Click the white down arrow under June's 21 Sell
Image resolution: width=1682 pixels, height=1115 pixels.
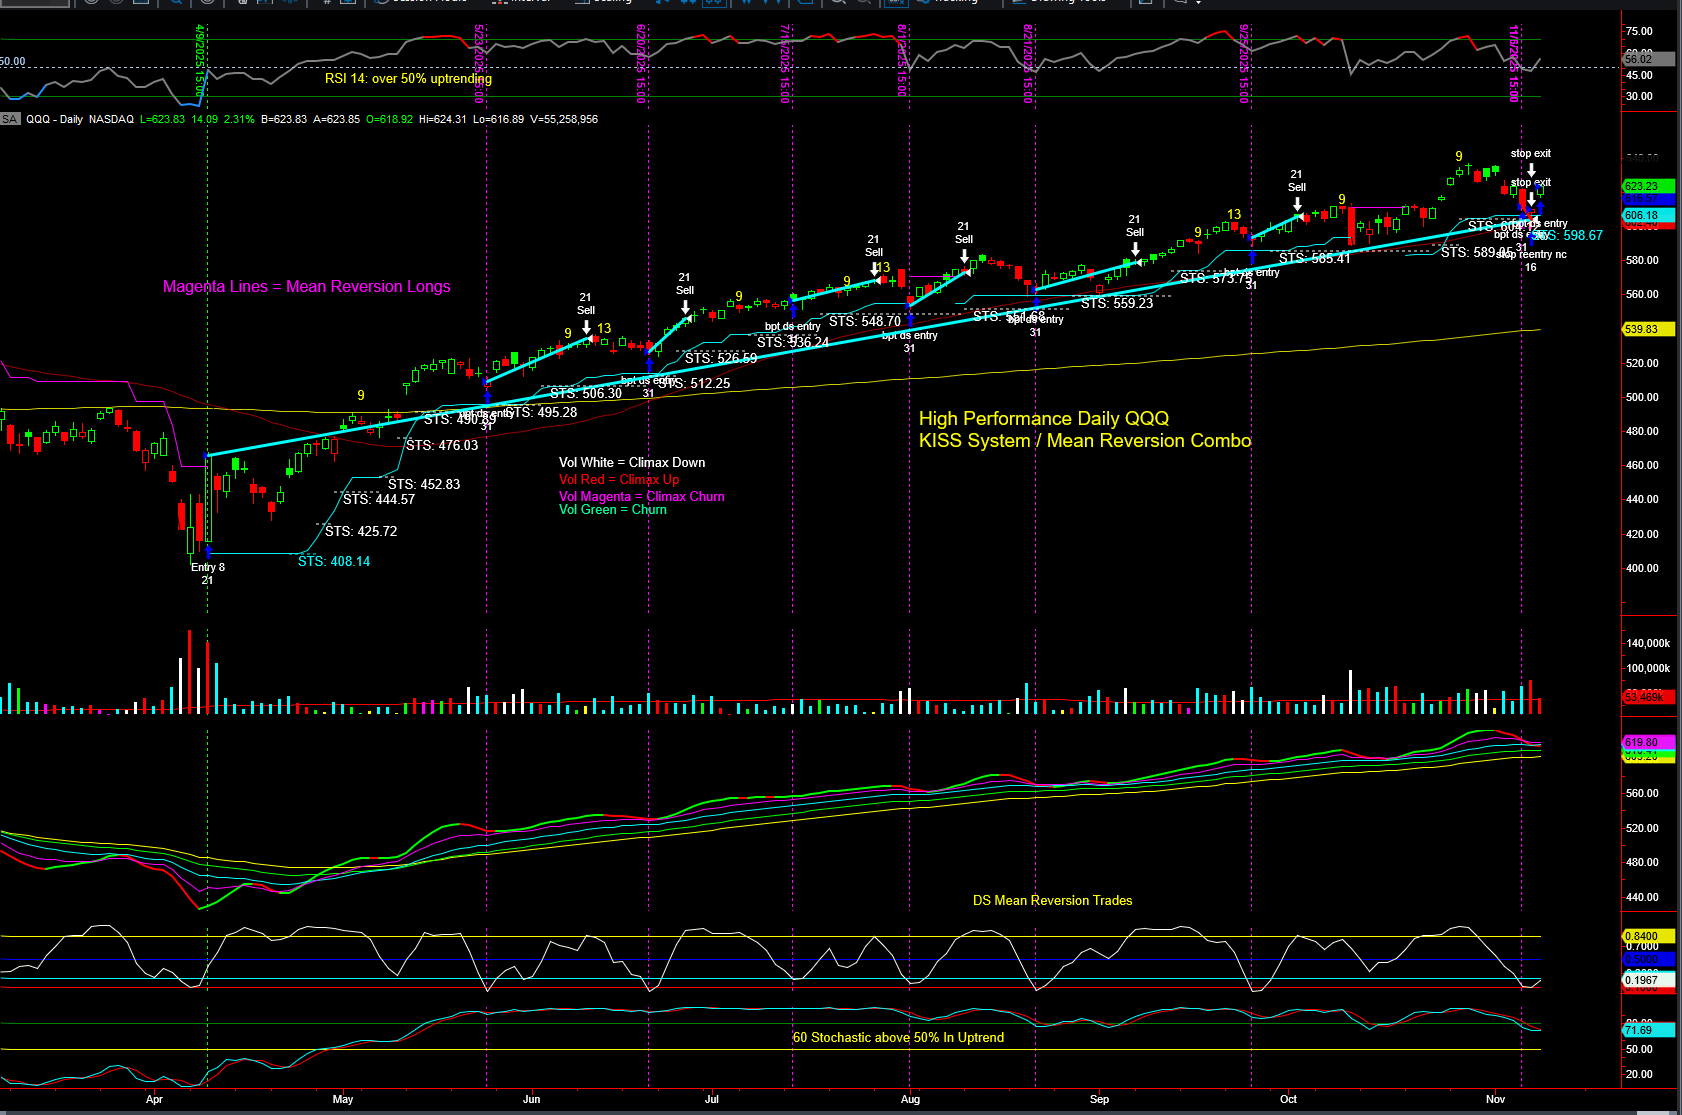(586, 327)
